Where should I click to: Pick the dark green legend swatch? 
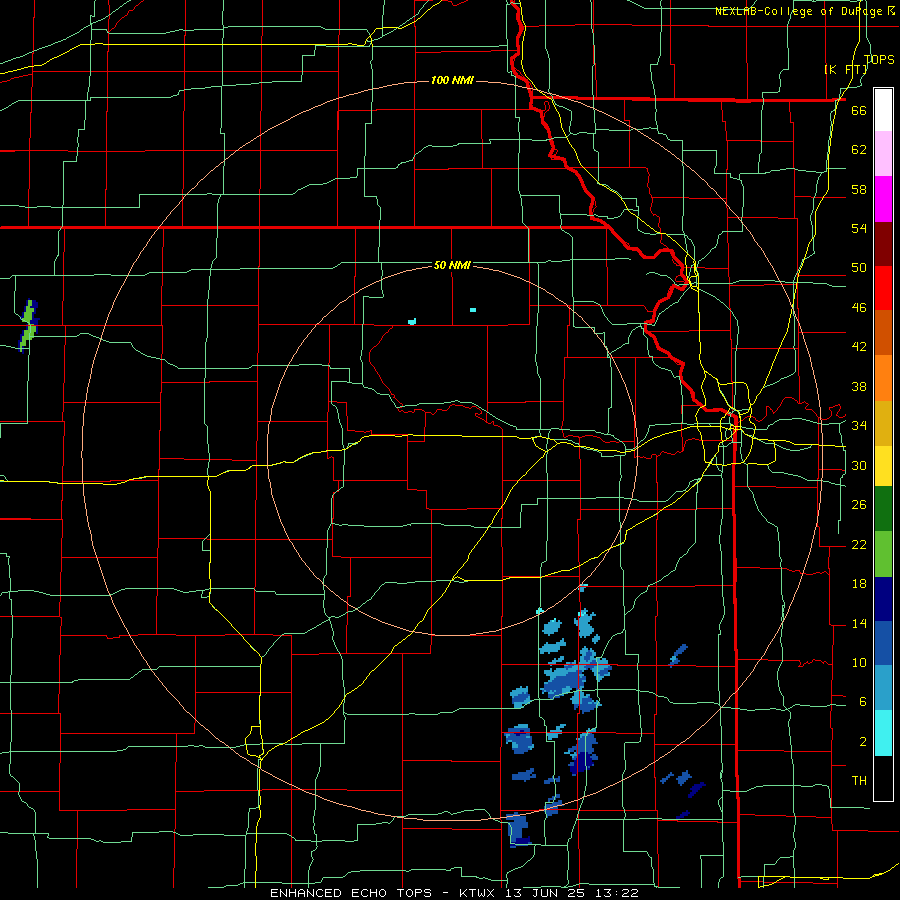[x=883, y=509]
